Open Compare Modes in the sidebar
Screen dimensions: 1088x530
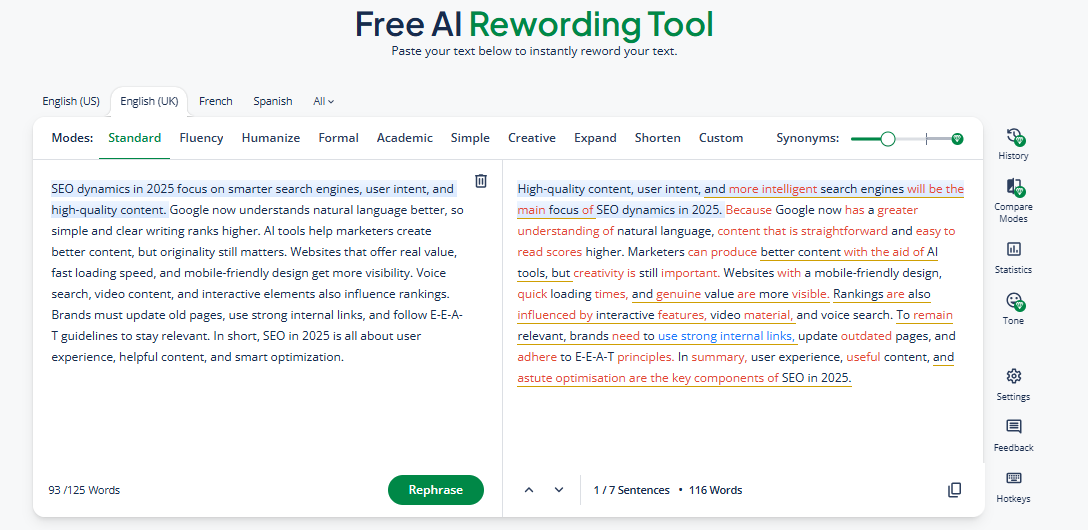[x=1014, y=187]
